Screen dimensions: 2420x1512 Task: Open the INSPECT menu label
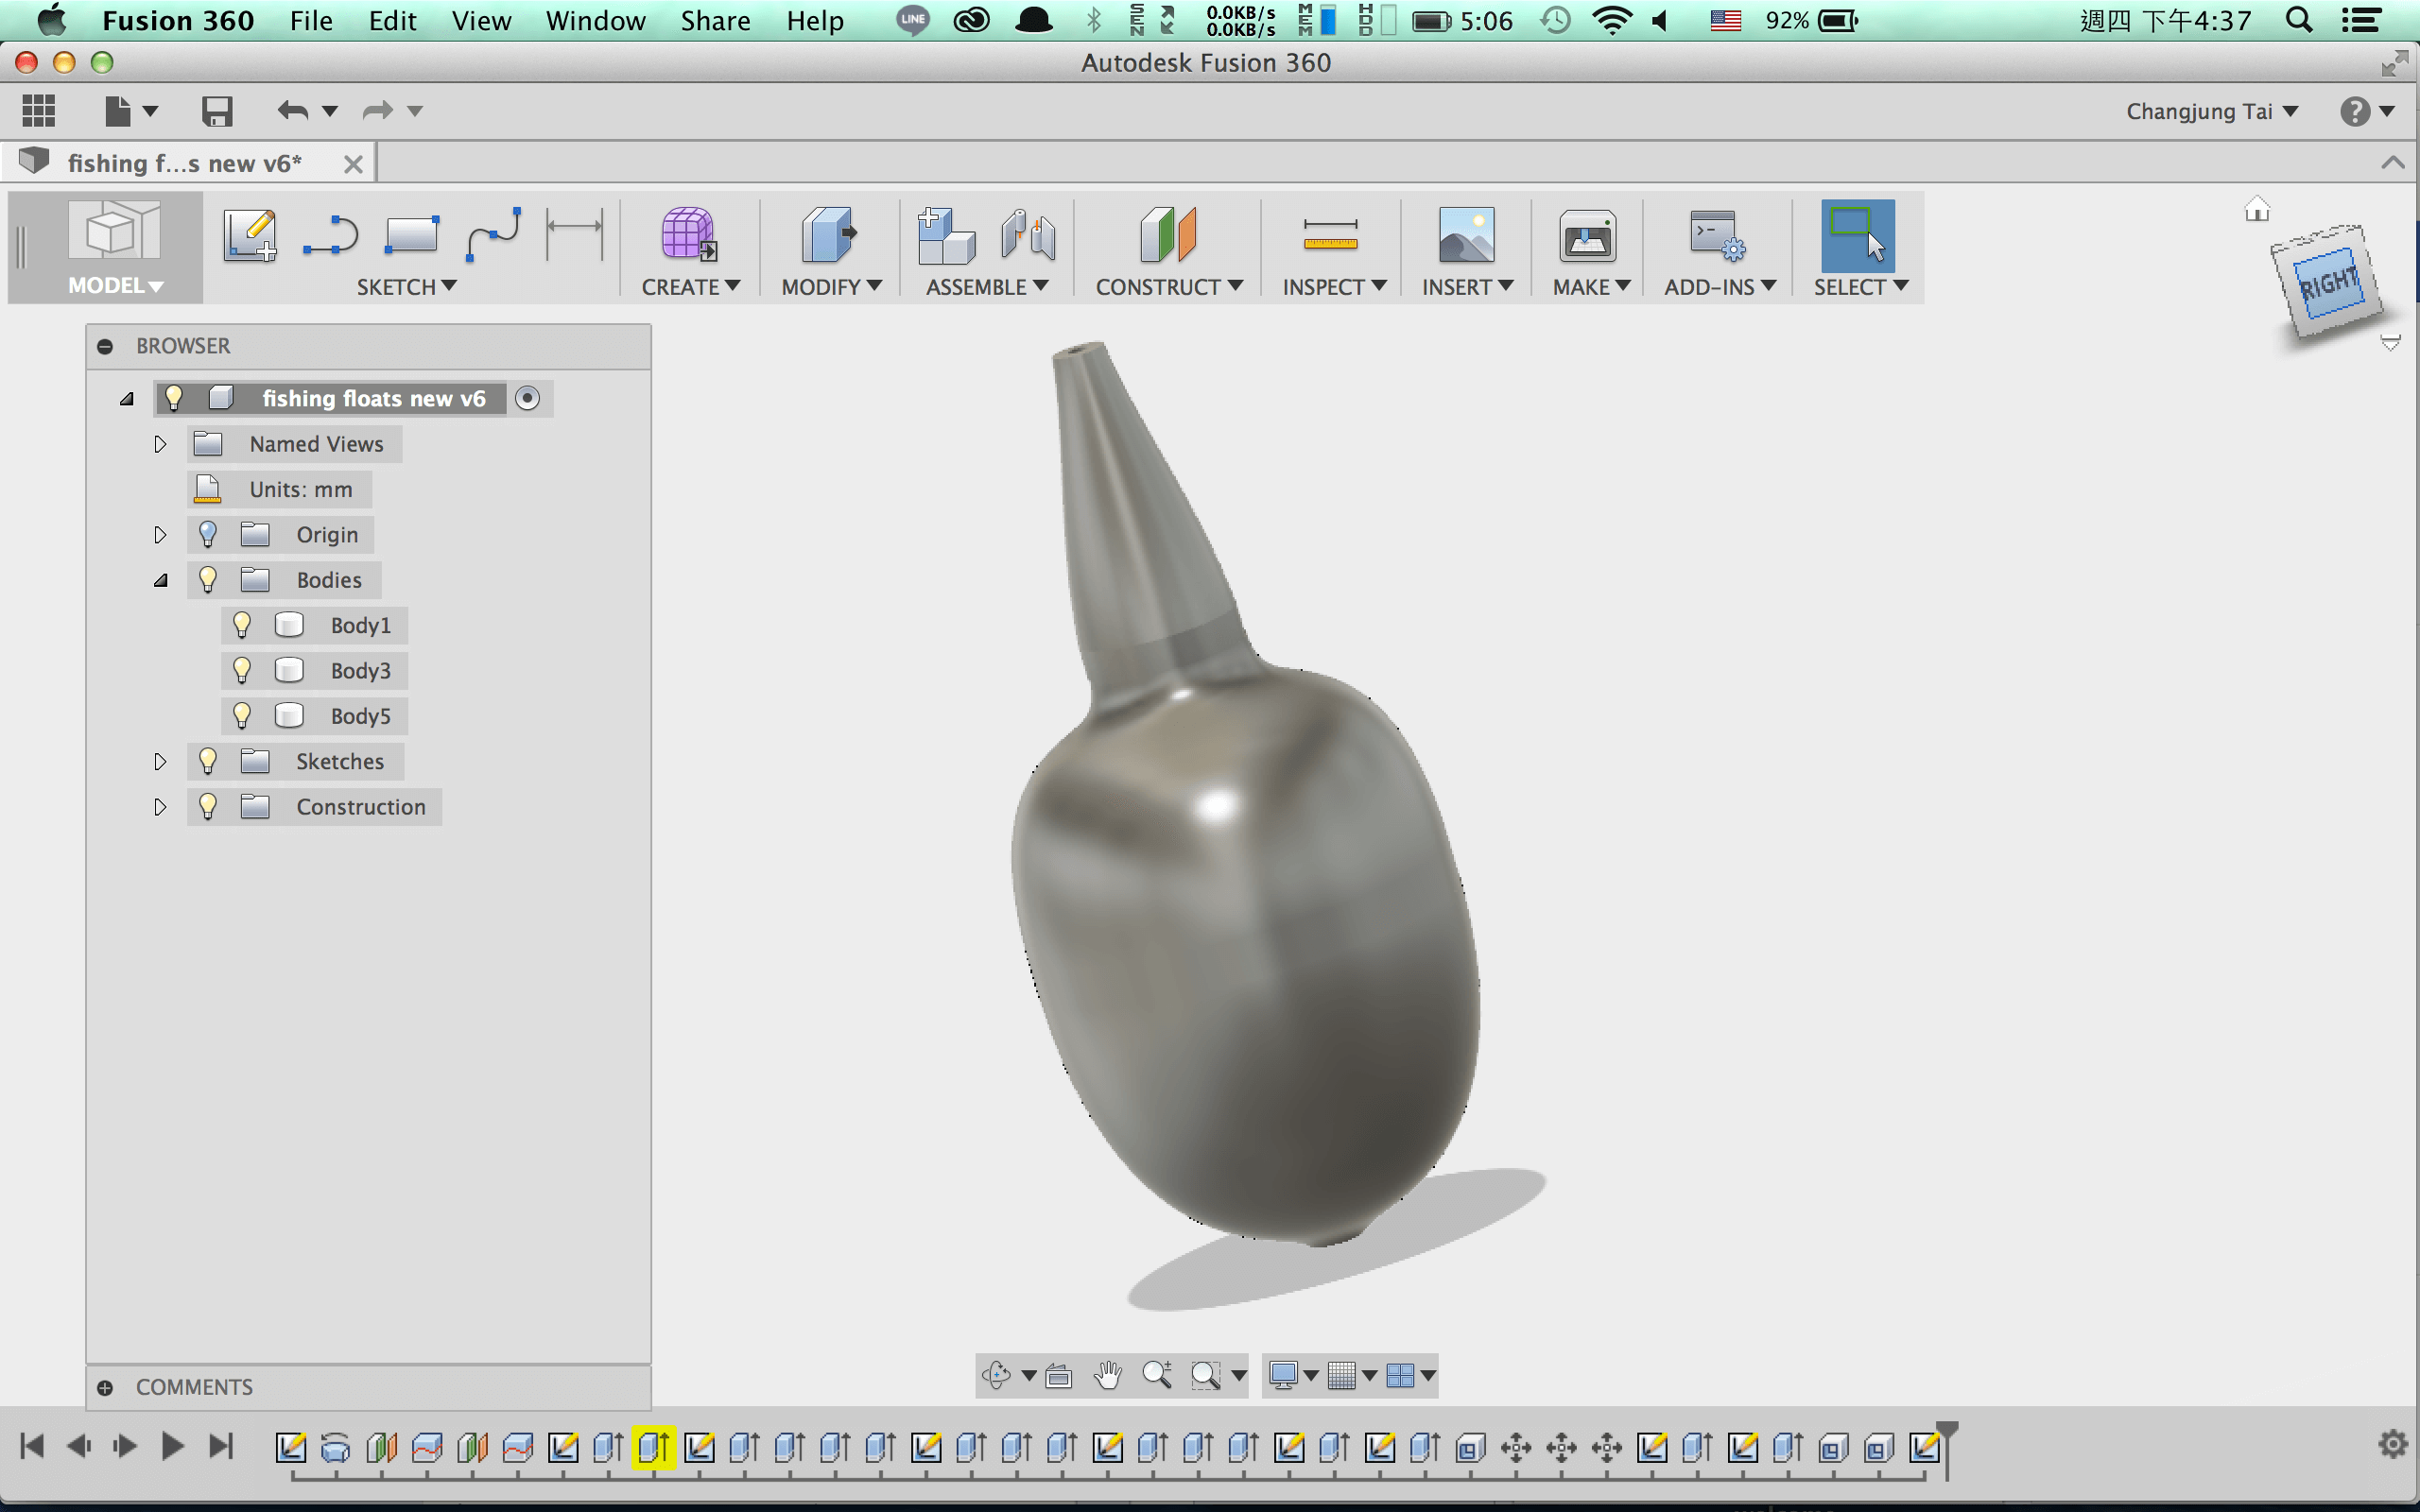pos(1334,287)
